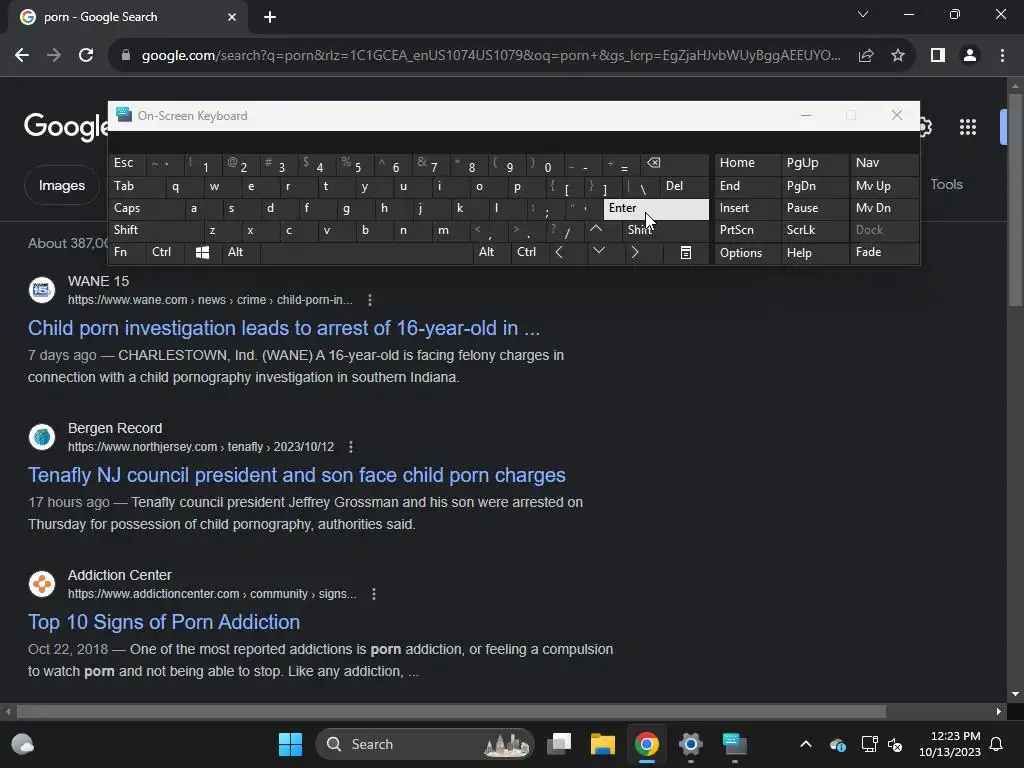Click the down arrow key on the On-Screen Keyboard
The width and height of the screenshot is (1024, 768).
tap(598, 251)
